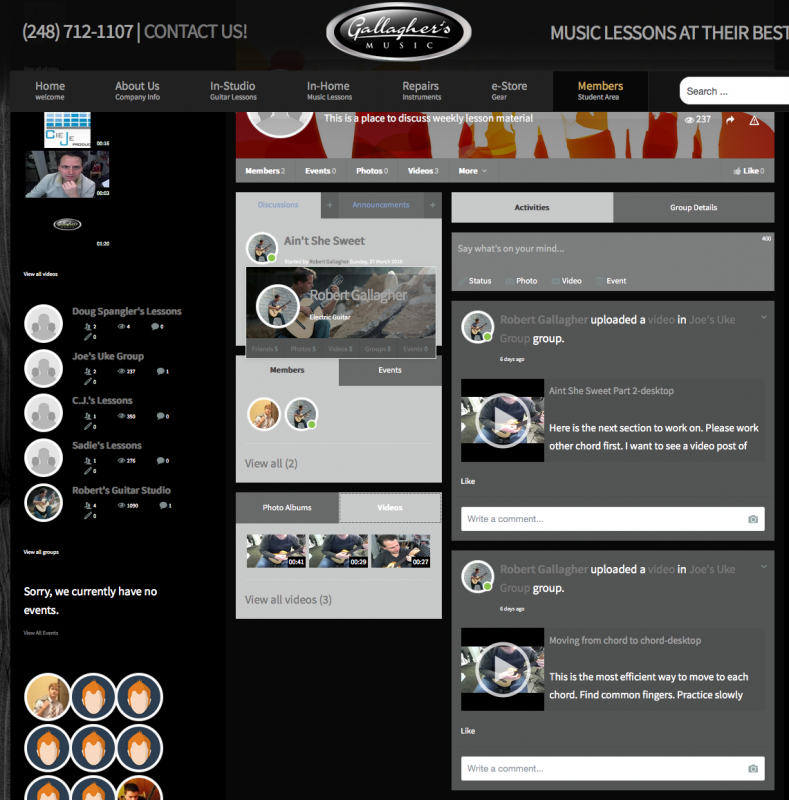Open the Joe's Uke Group avatar icon
789x800 pixels.
(43, 368)
